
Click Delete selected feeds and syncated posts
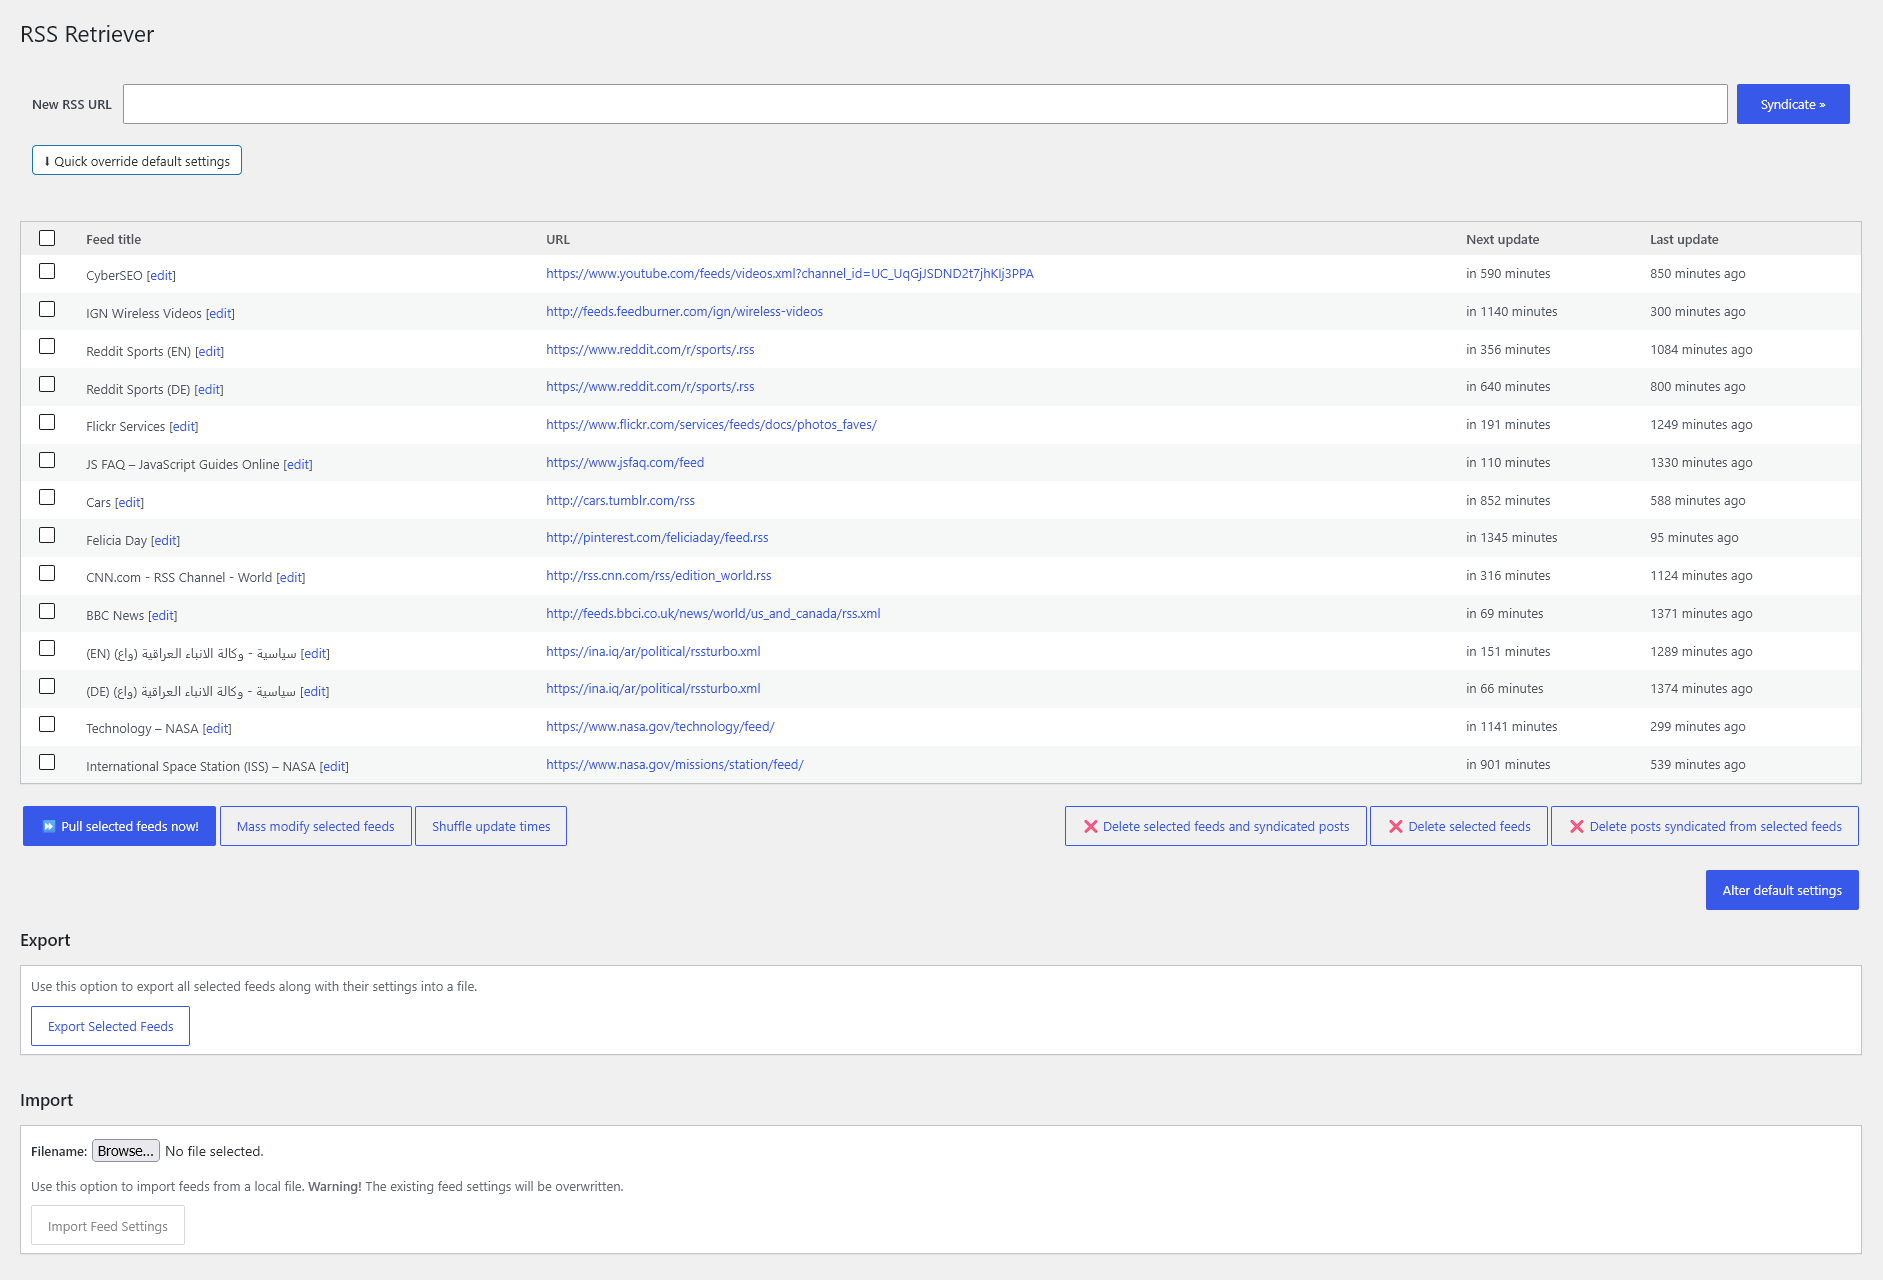[x=1215, y=826]
